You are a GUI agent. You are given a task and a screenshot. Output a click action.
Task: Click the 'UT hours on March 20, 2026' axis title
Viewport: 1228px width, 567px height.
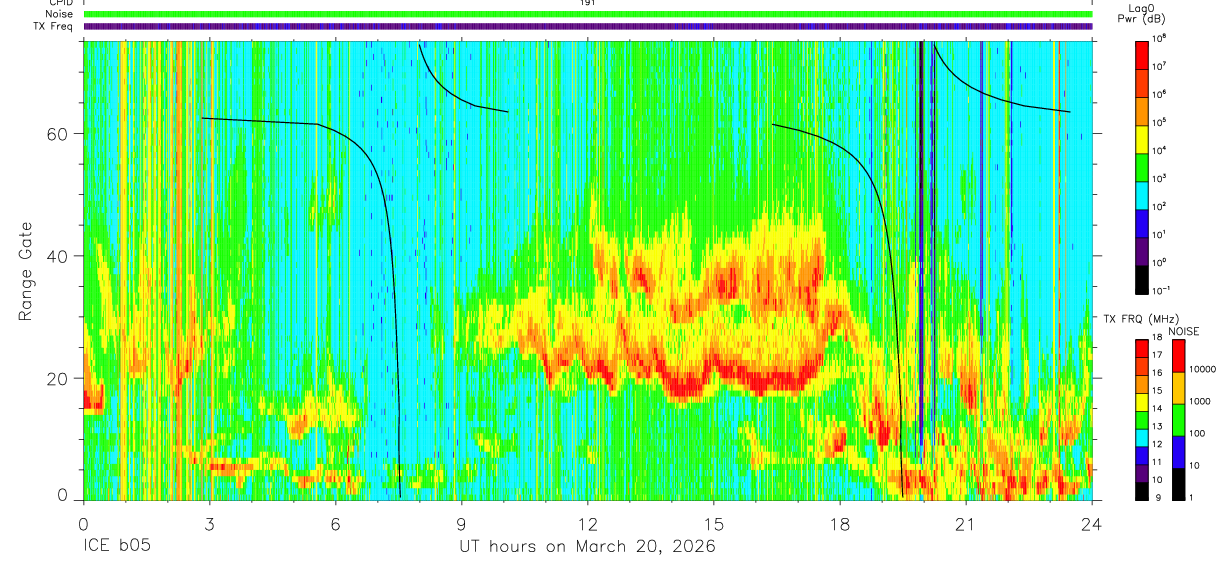[587, 548]
